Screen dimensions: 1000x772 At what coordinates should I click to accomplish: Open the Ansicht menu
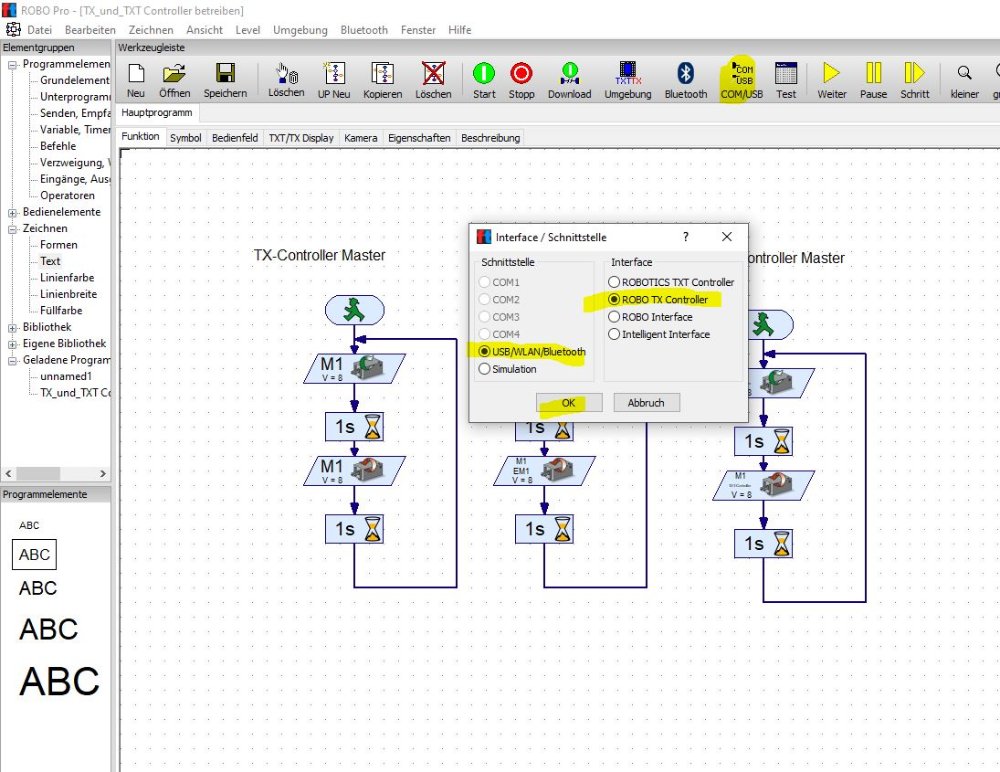(204, 30)
